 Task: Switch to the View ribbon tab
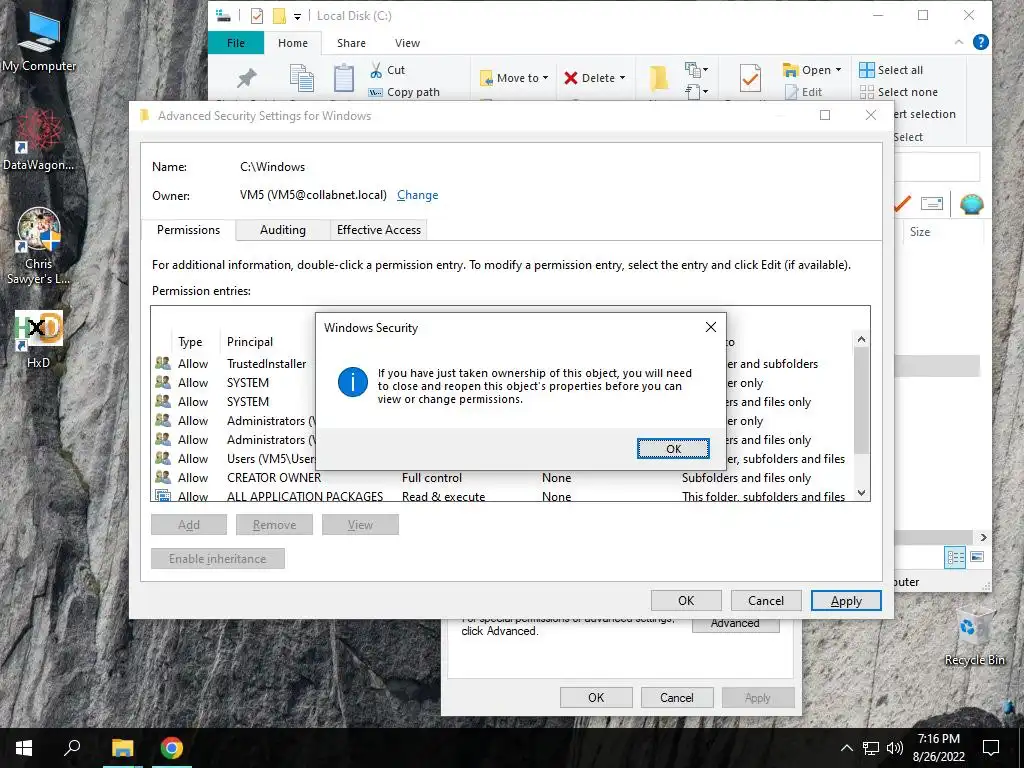(408, 43)
